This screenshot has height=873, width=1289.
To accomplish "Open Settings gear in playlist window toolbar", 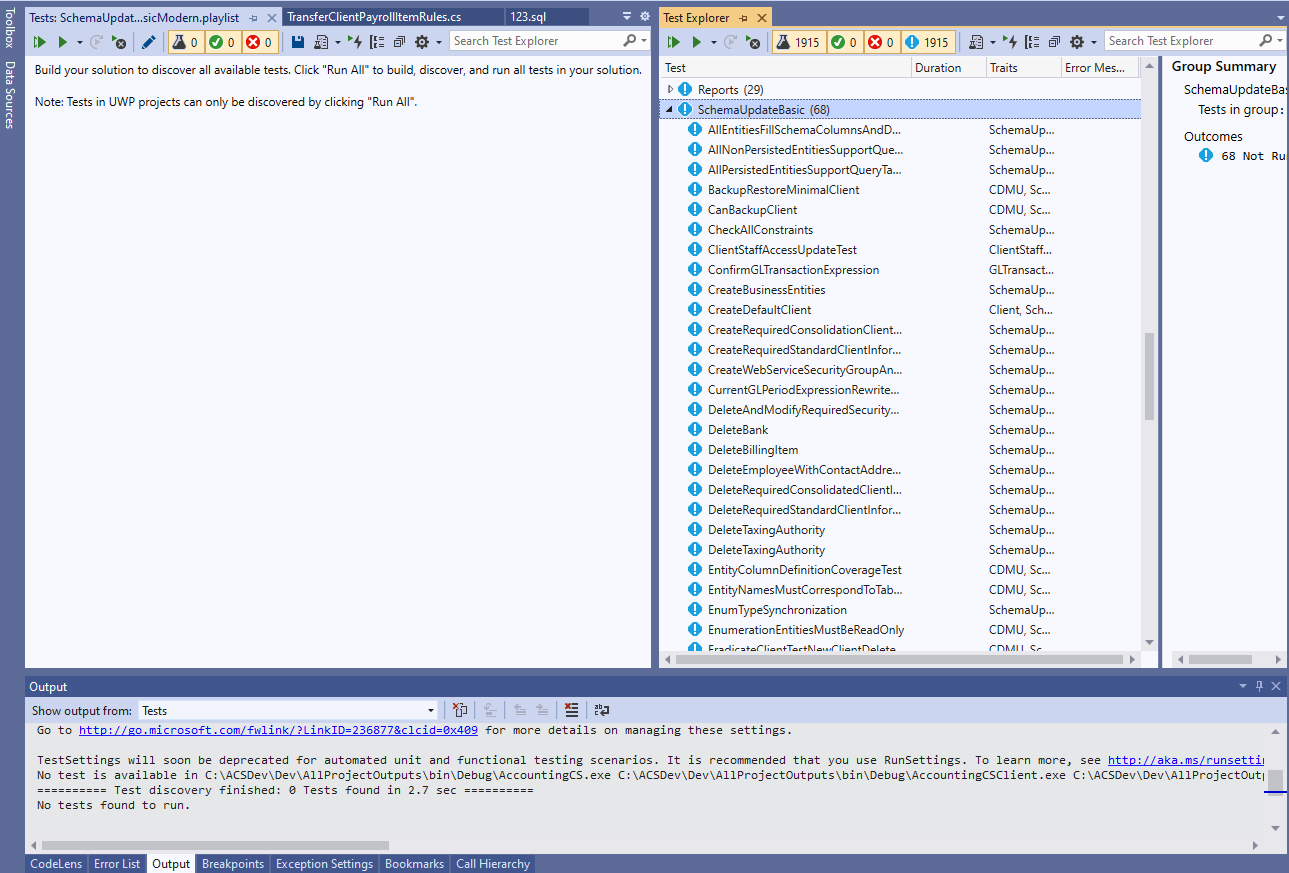I will point(421,42).
